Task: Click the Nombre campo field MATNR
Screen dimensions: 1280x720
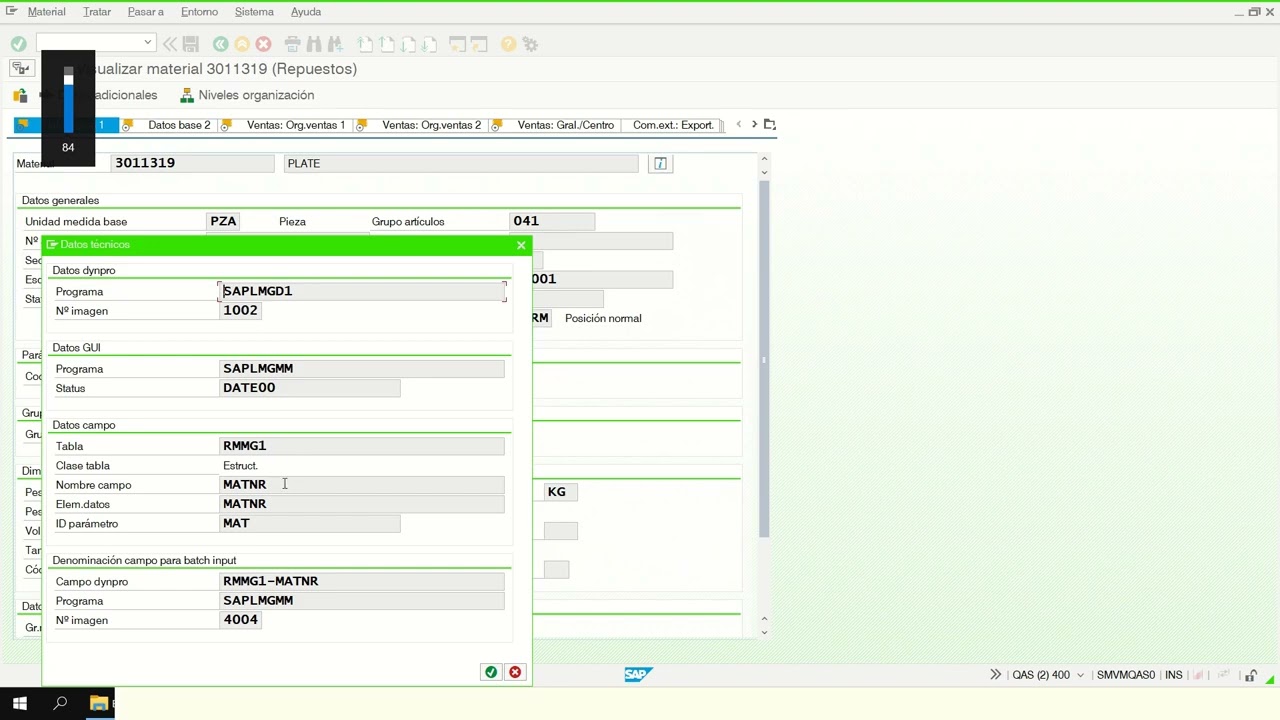Action: click(x=362, y=485)
